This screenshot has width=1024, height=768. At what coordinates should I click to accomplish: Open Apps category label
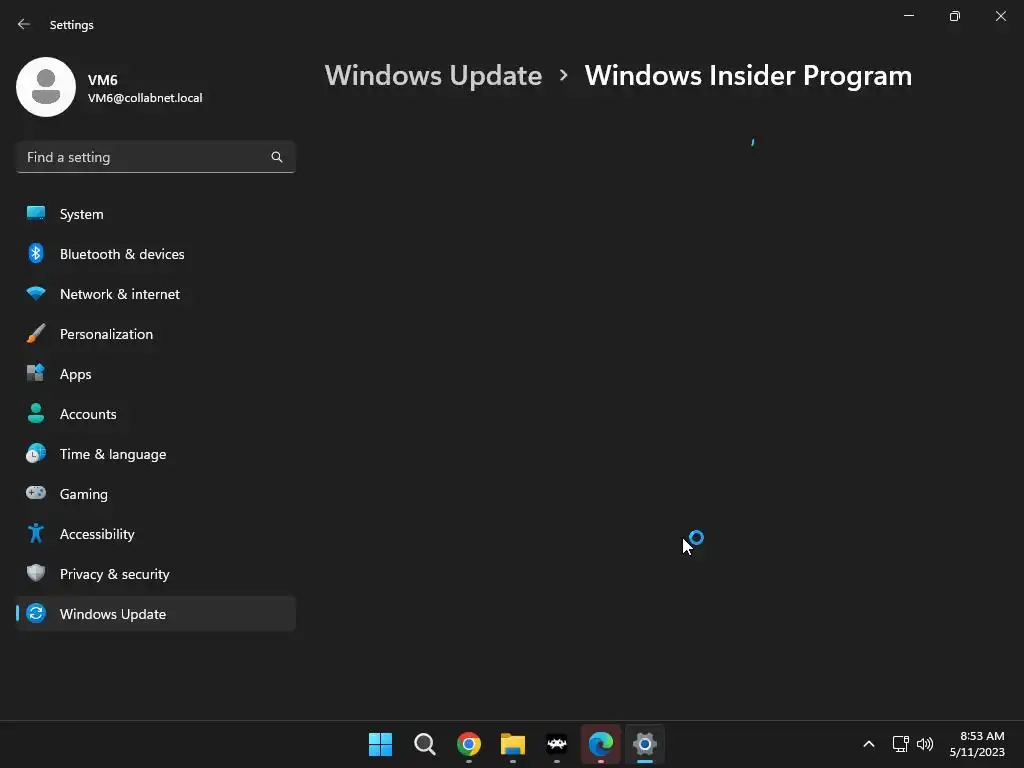tap(76, 374)
